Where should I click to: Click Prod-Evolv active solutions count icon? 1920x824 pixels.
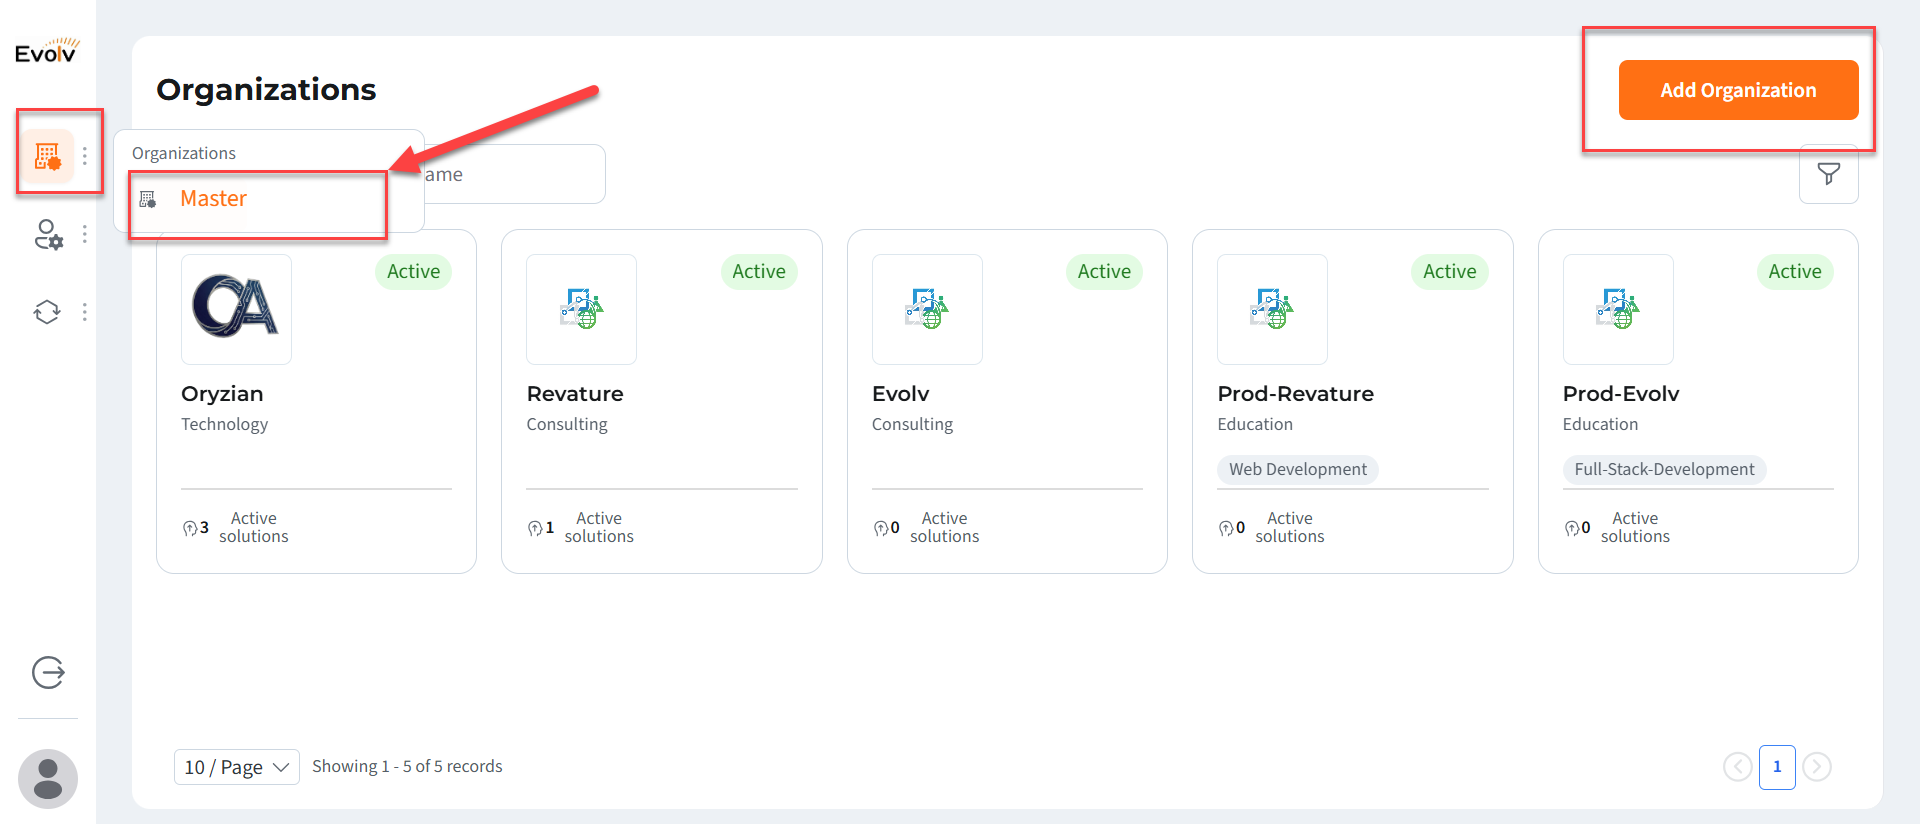pos(1572,528)
